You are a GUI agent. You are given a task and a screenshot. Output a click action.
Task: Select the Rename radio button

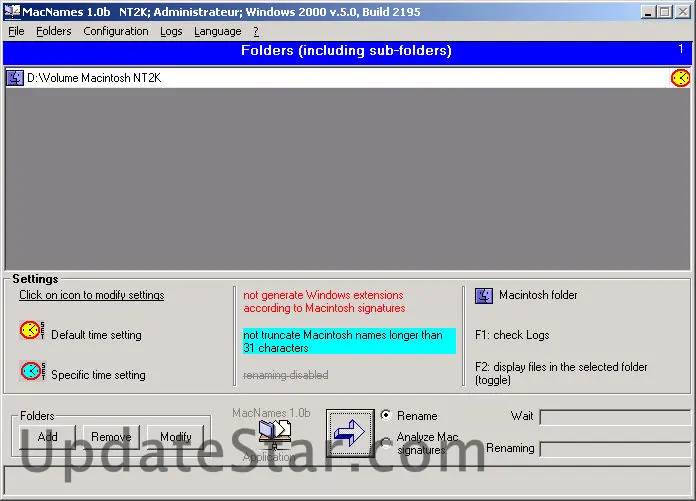(386, 415)
